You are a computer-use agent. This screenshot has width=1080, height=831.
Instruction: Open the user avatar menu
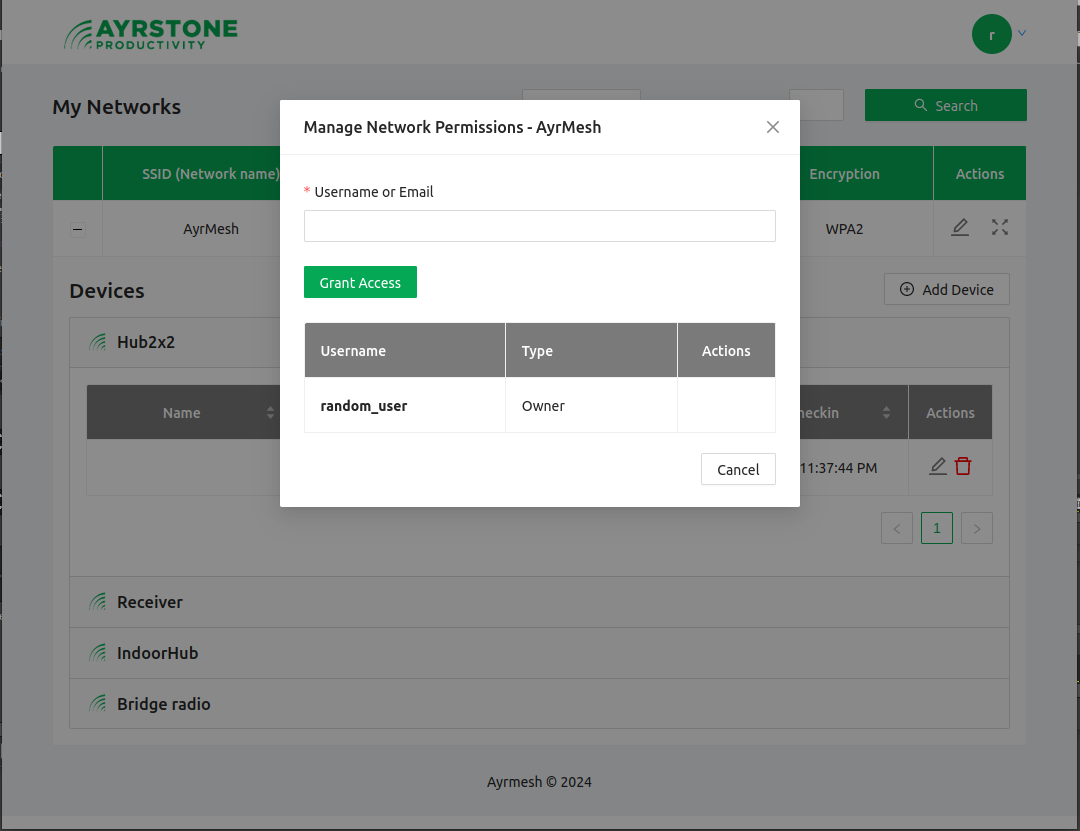click(x=991, y=34)
